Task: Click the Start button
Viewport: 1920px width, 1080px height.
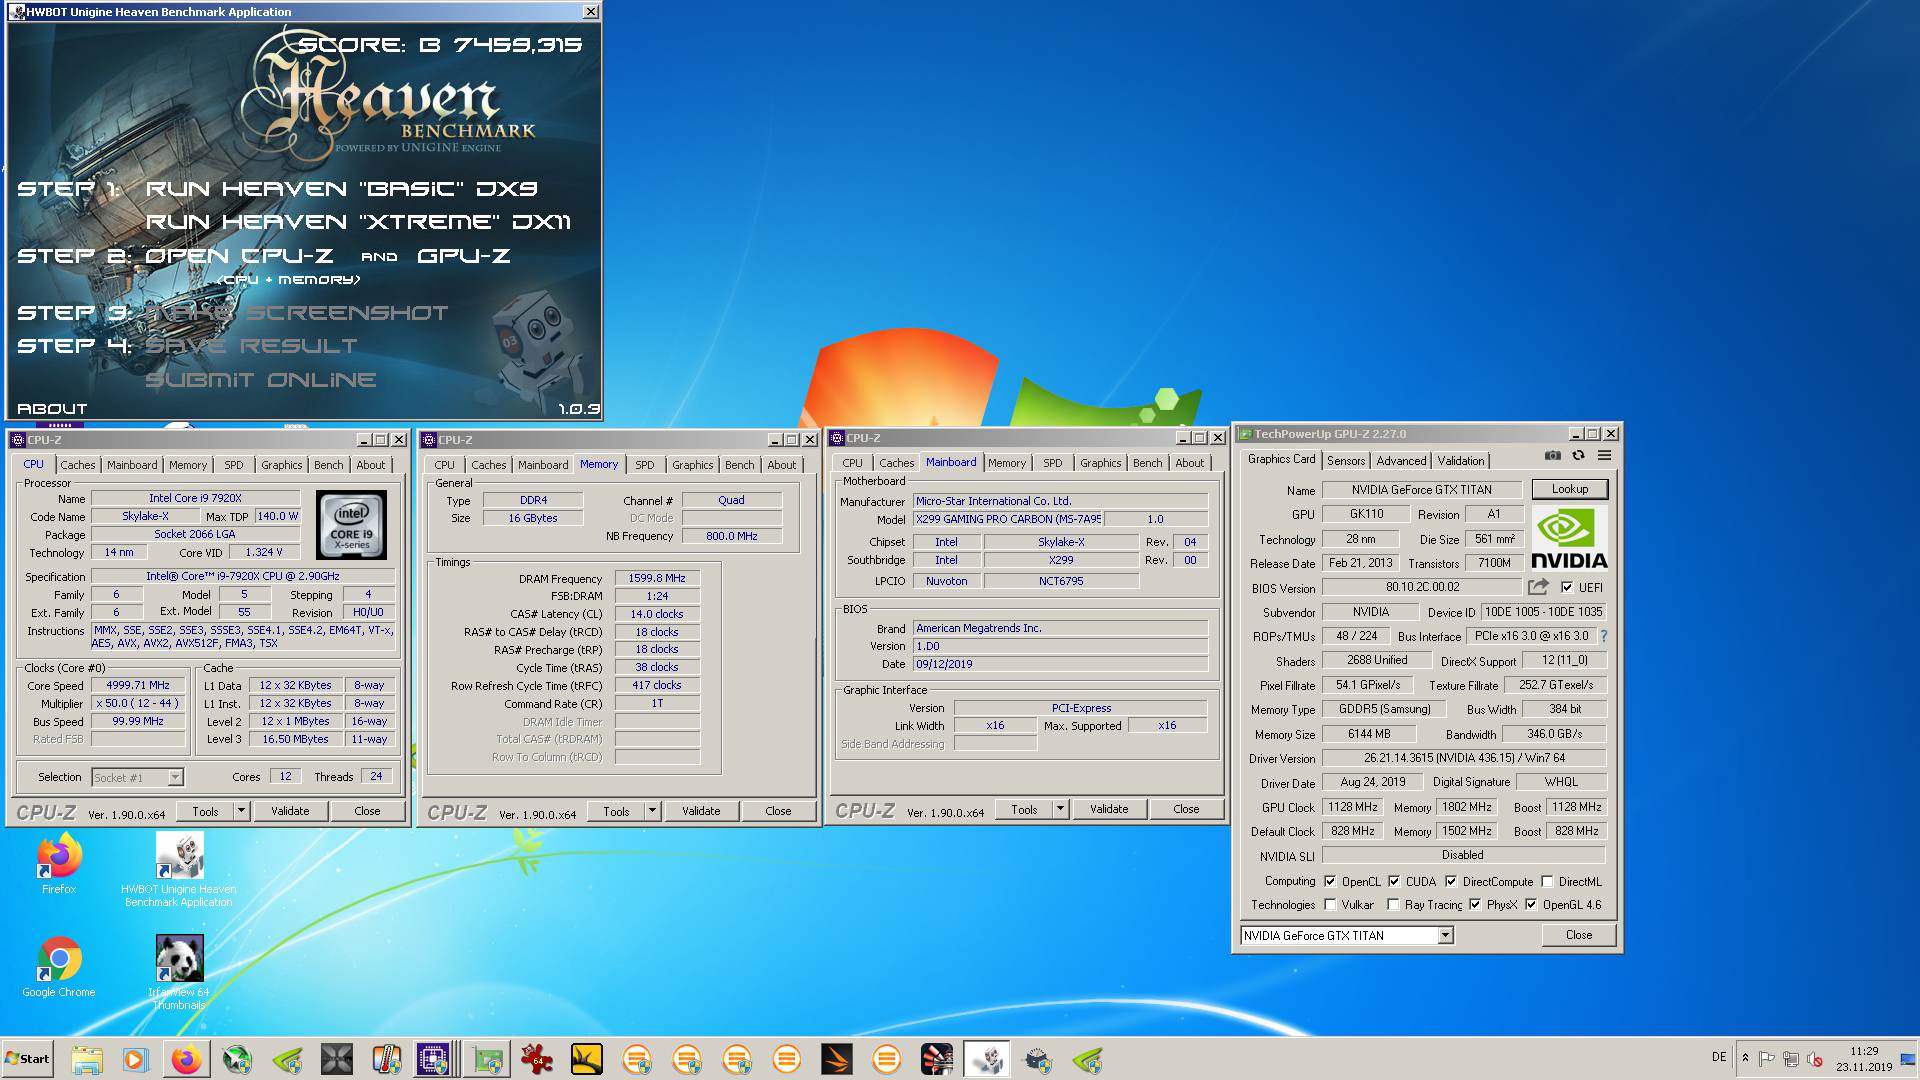Action: pos(28,1059)
